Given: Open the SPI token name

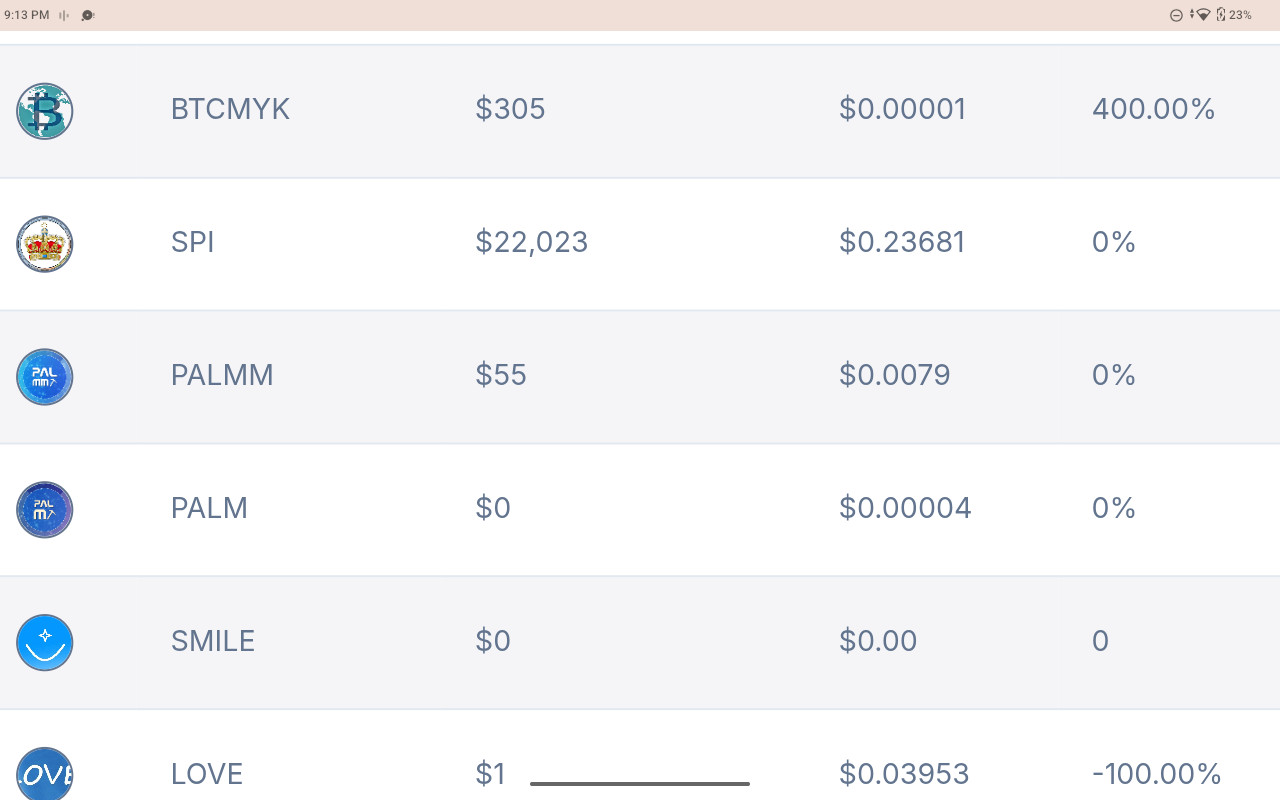Looking at the screenshot, I should pyautogui.click(x=193, y=242).
